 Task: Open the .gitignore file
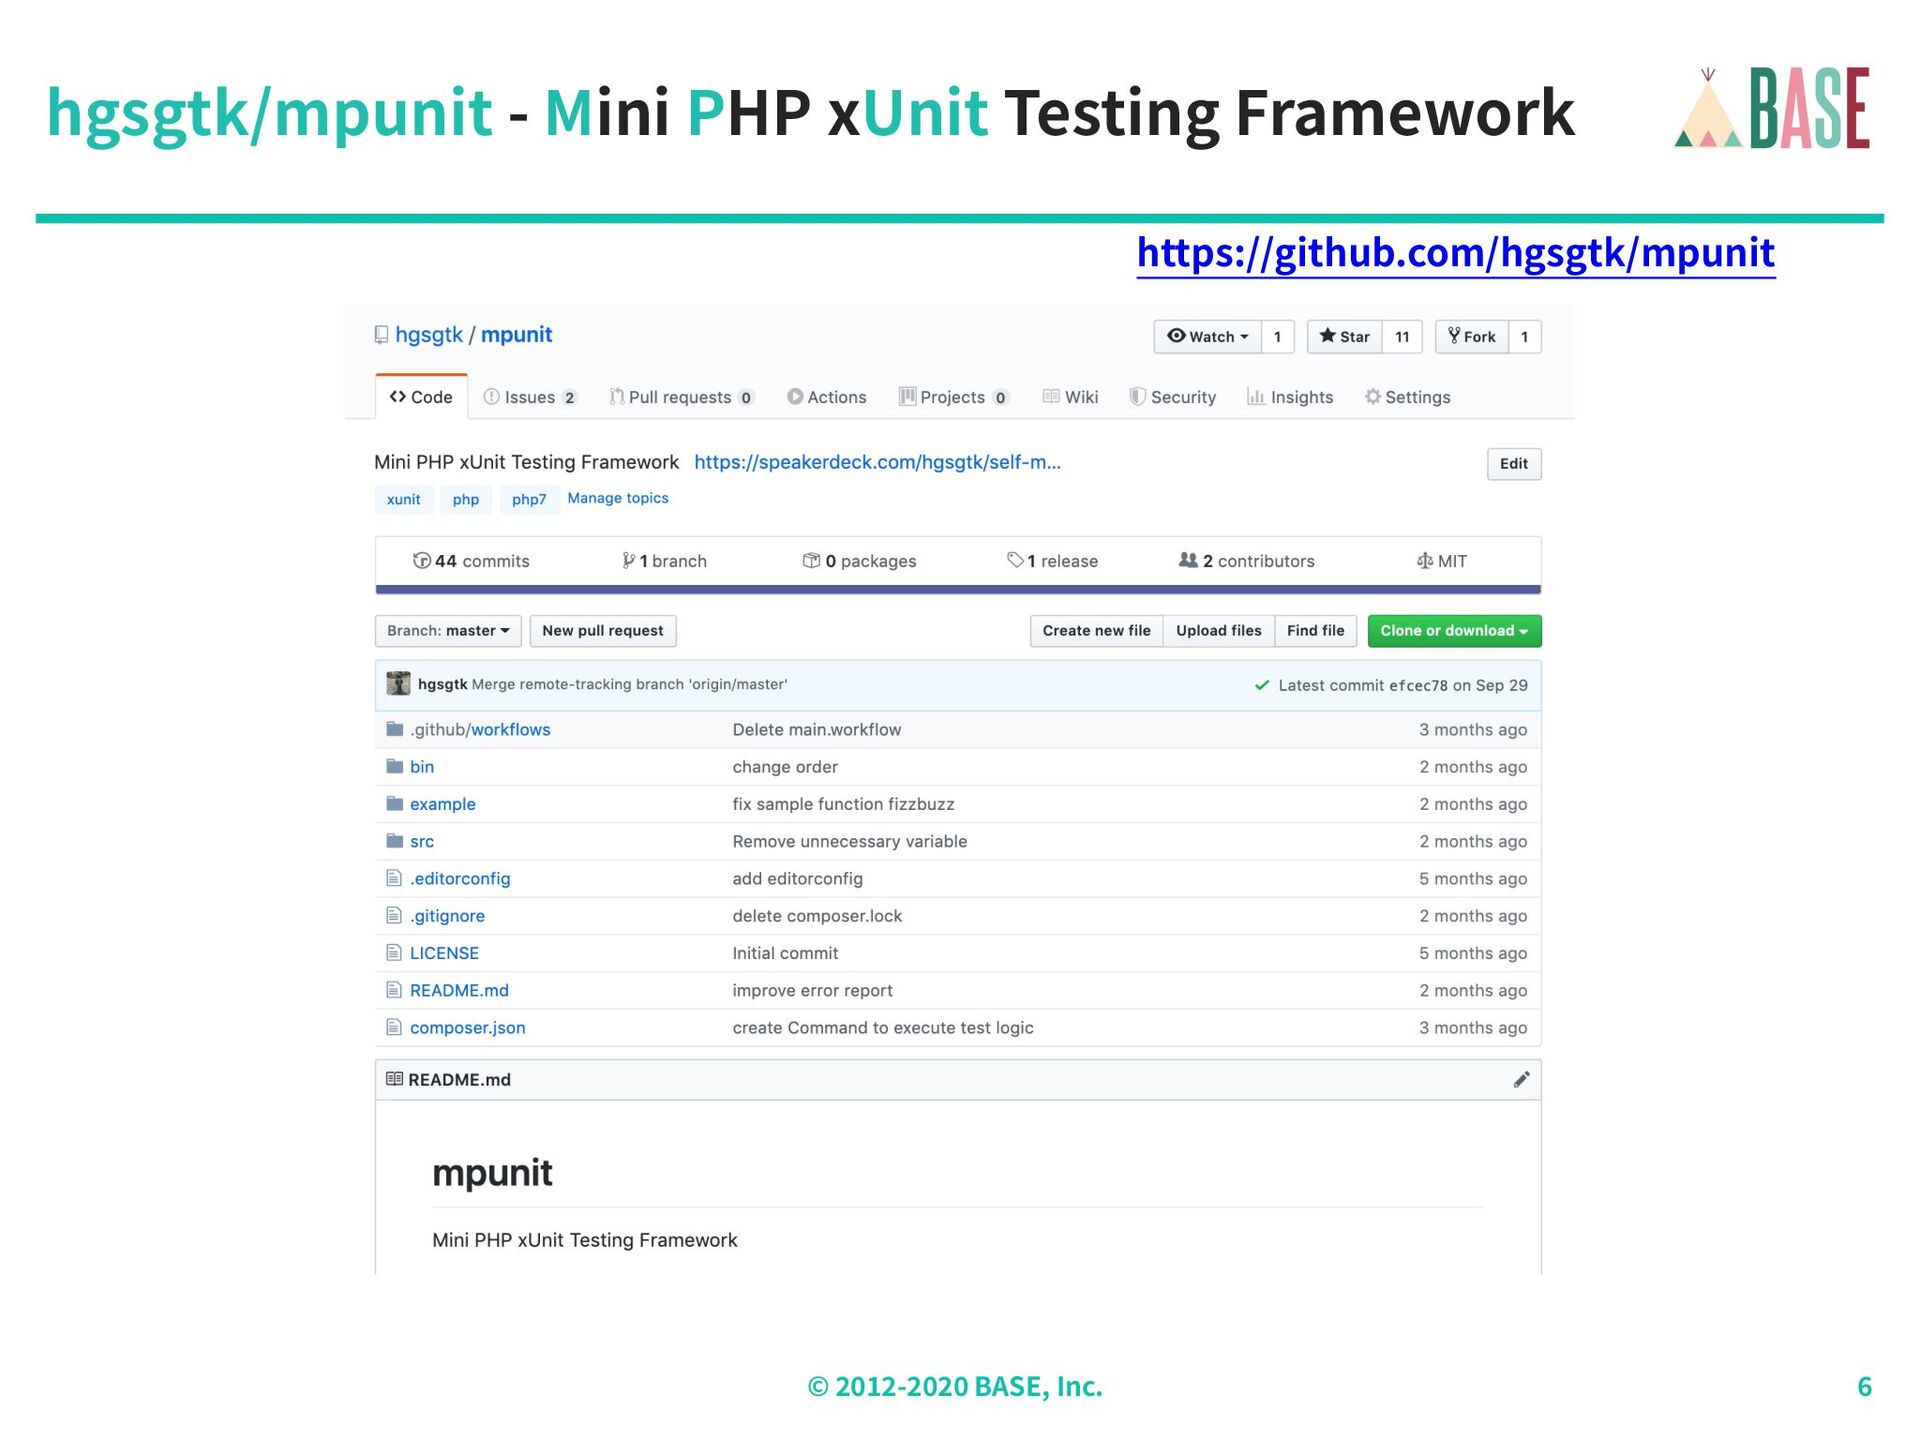pyautogui.click(x=447, y=916)
